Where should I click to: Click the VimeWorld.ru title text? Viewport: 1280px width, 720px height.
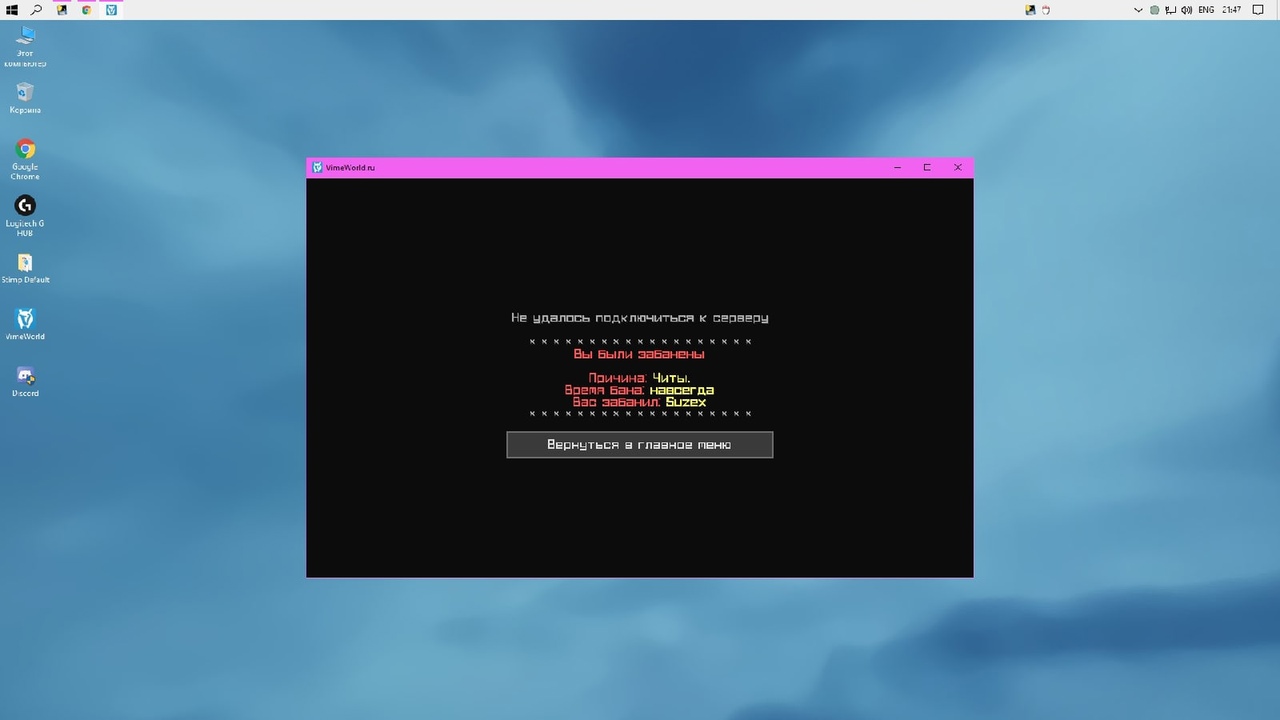pos(350,167)
